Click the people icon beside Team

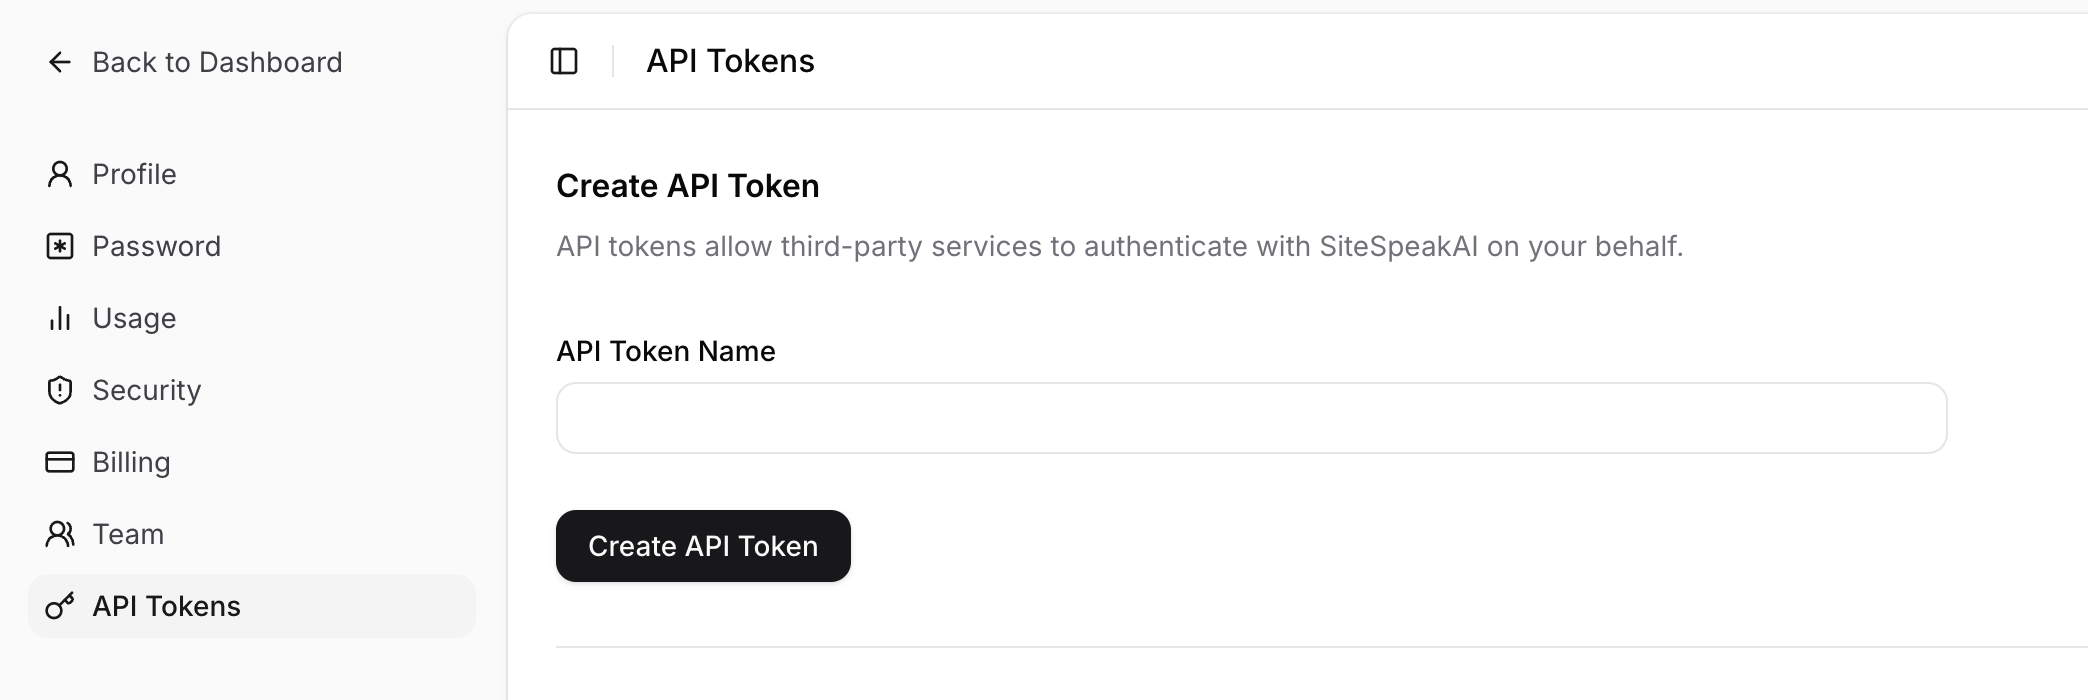[60, 534]
